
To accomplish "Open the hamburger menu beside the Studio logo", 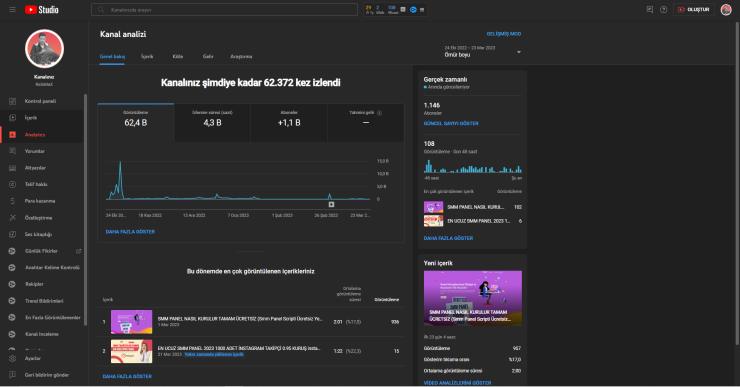I will point(12,9).
